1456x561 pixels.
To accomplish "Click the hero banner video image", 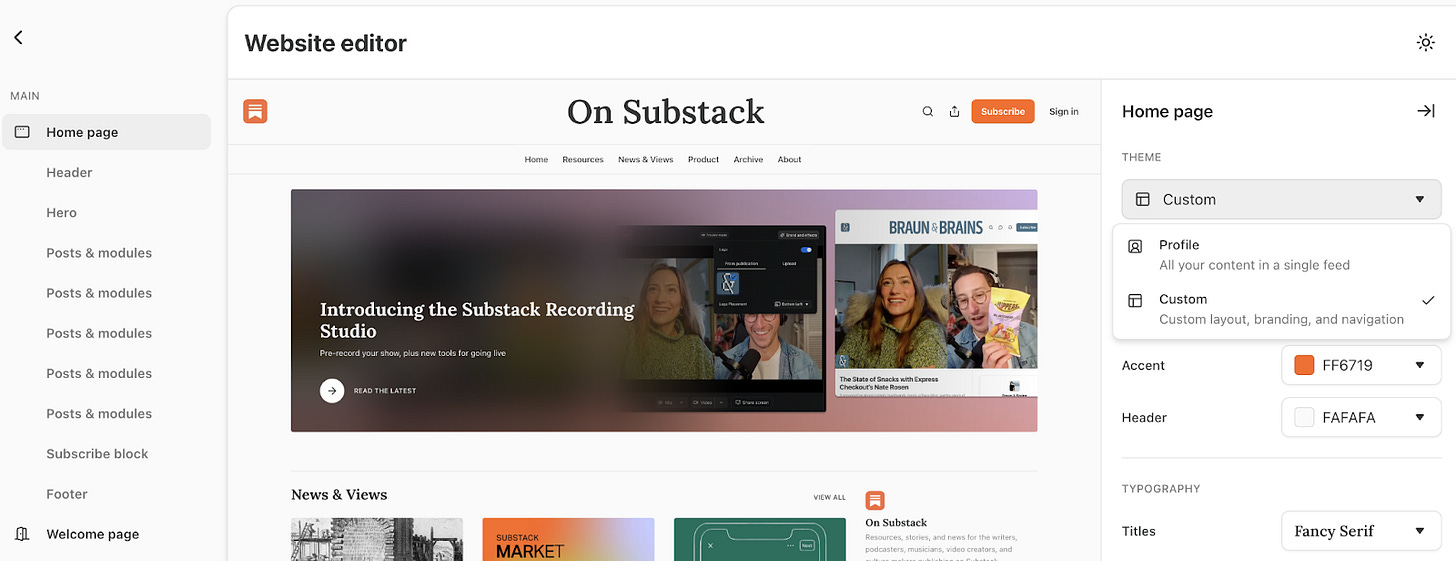I will [664, 310].
